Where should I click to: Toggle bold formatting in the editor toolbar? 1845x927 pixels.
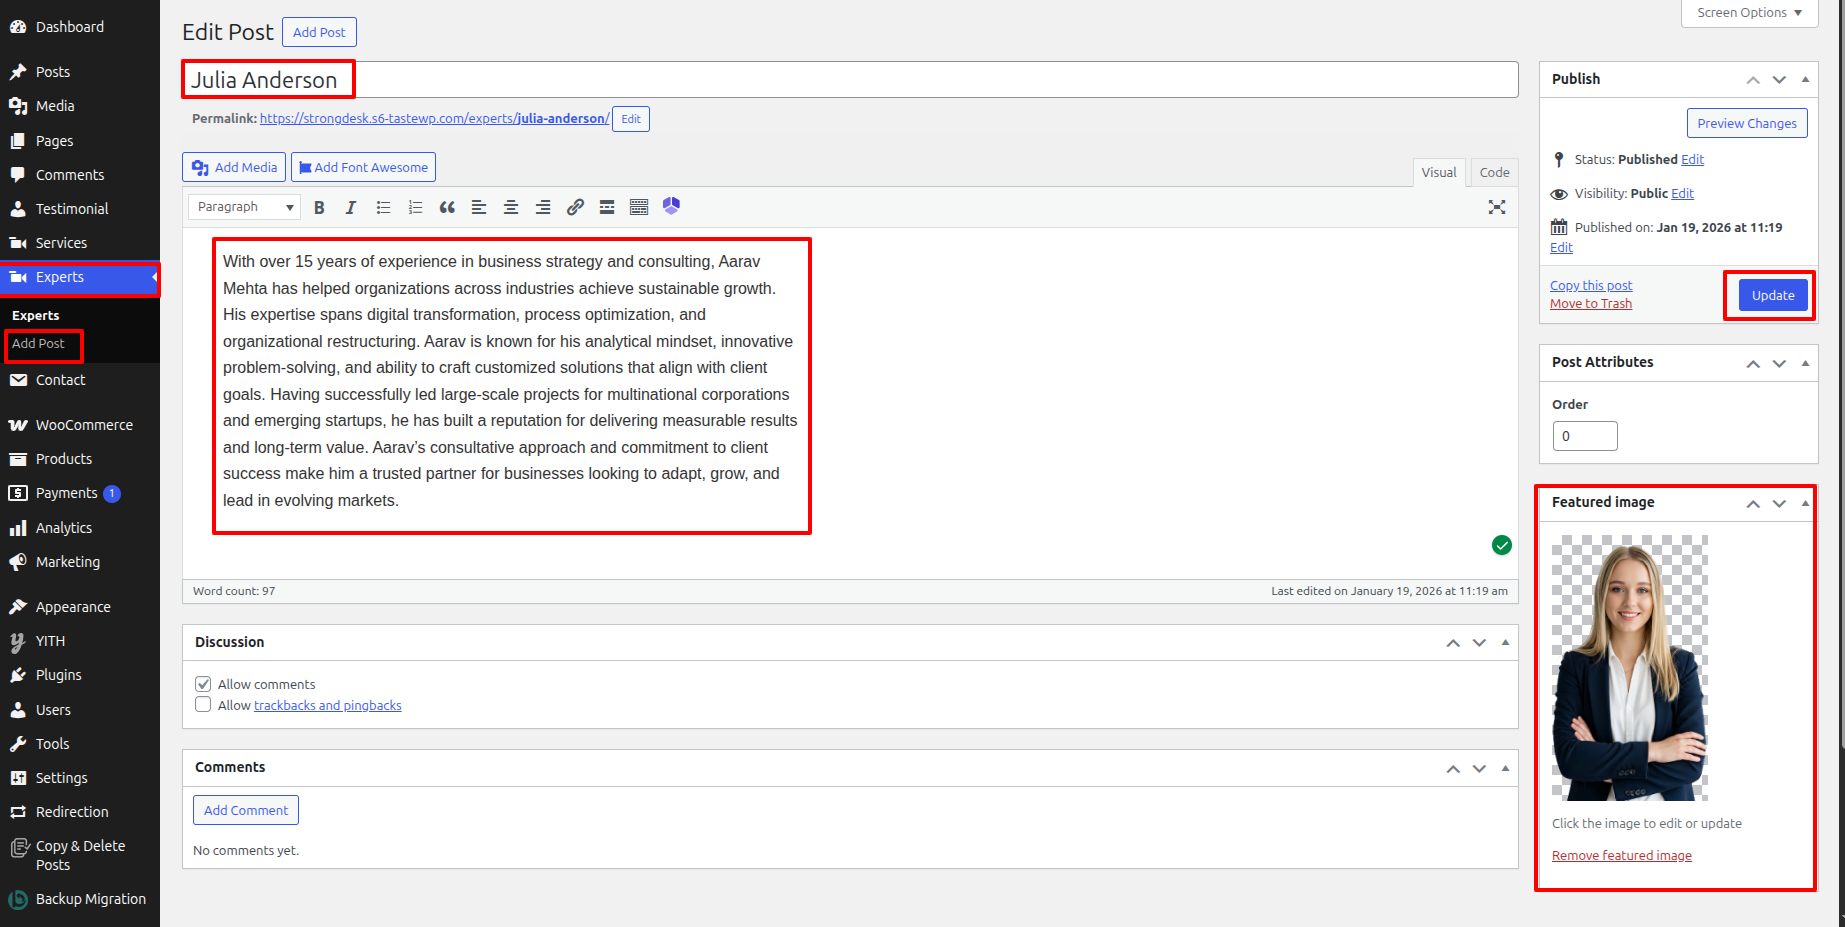(x=319, y=207)
